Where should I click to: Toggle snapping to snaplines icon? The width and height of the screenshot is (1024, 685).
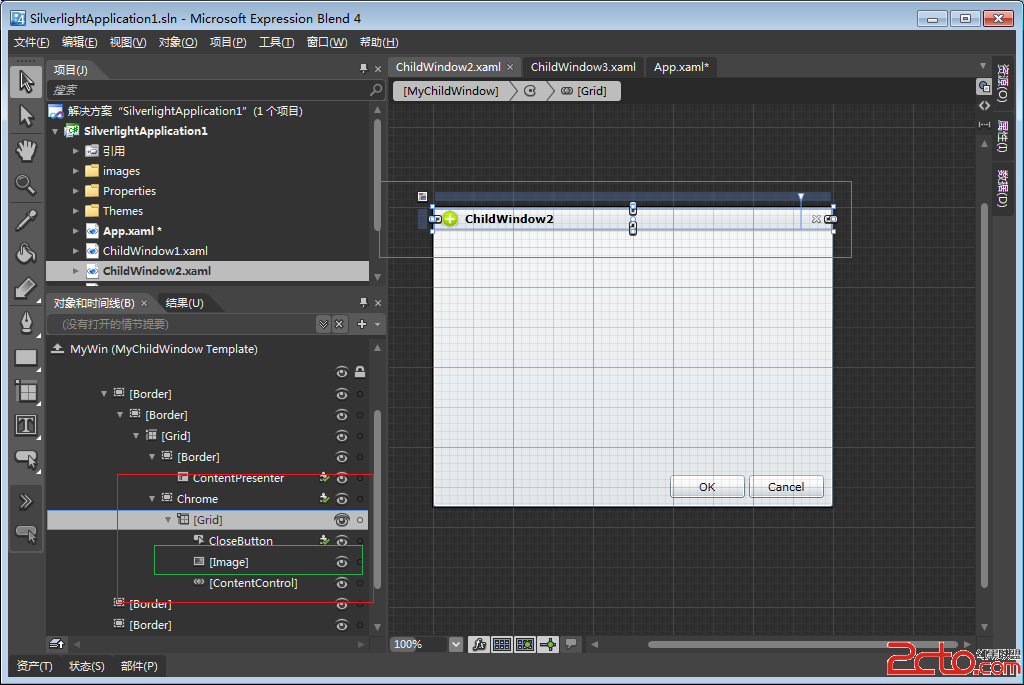[x=549, y=645]
